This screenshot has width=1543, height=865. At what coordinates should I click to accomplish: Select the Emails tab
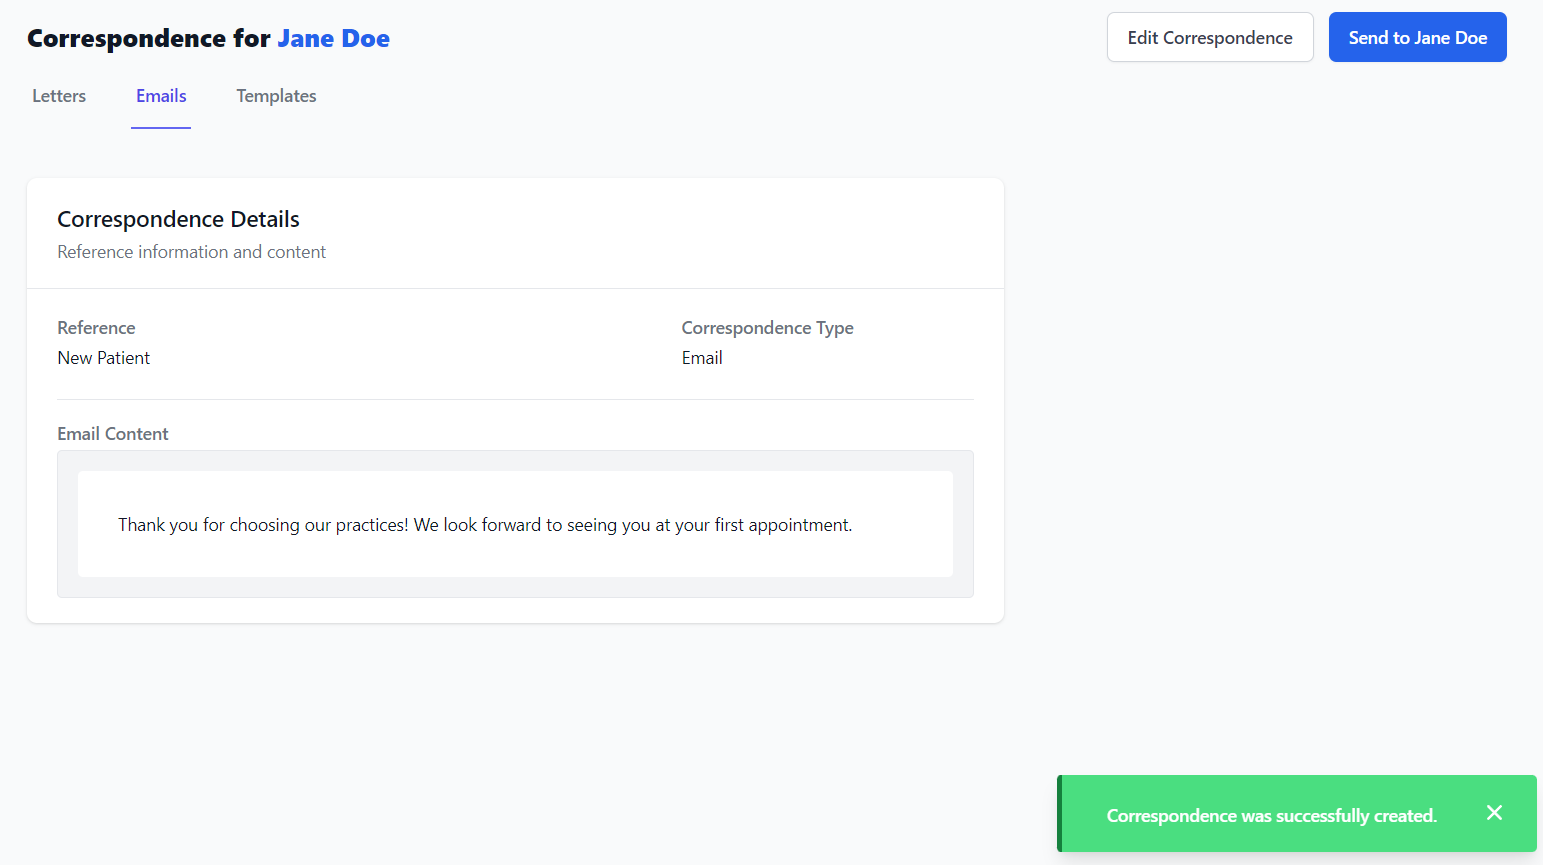click(160, 95)
